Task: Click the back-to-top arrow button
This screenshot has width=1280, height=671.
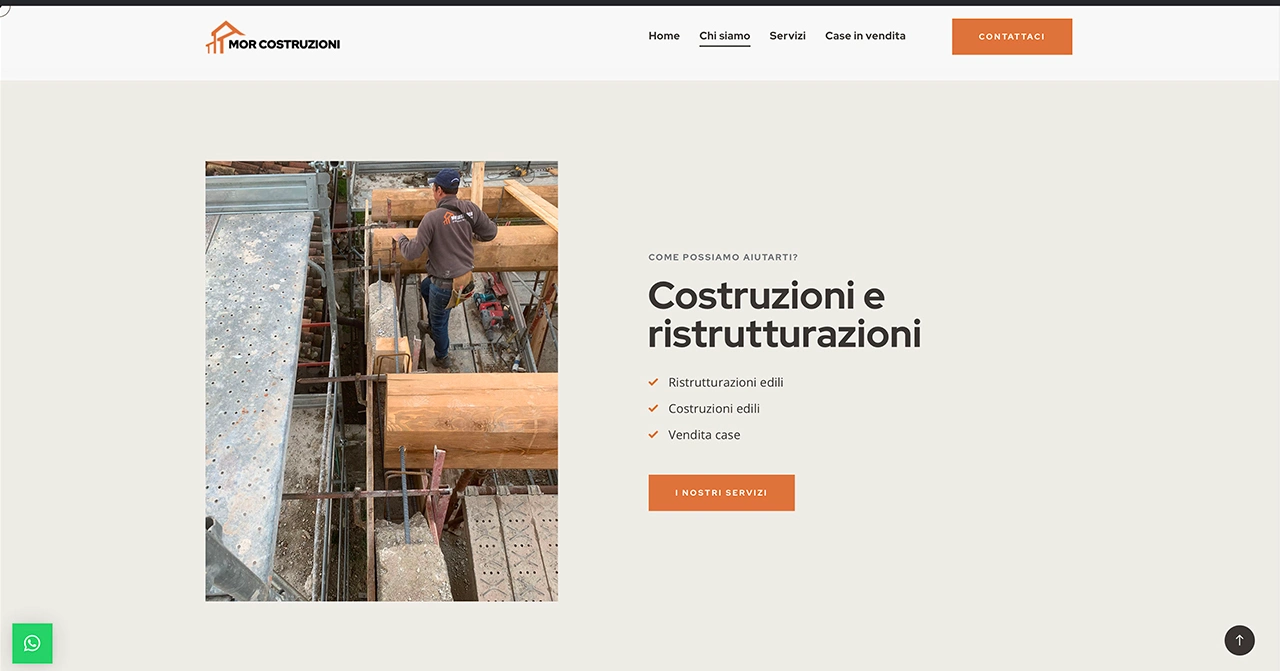Action: (x=1239, y=640)
